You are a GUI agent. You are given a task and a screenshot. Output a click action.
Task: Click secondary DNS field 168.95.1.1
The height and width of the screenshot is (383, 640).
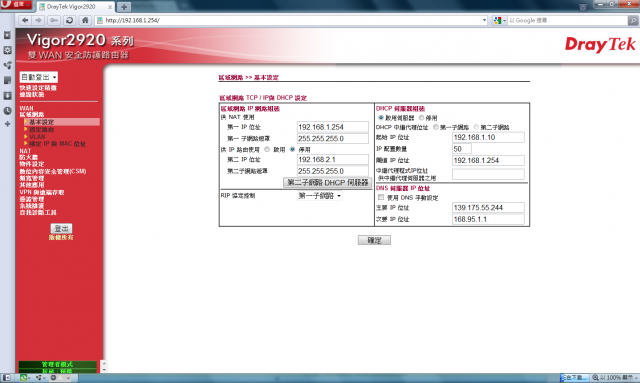pyautogui.click(x=488, y=219)
